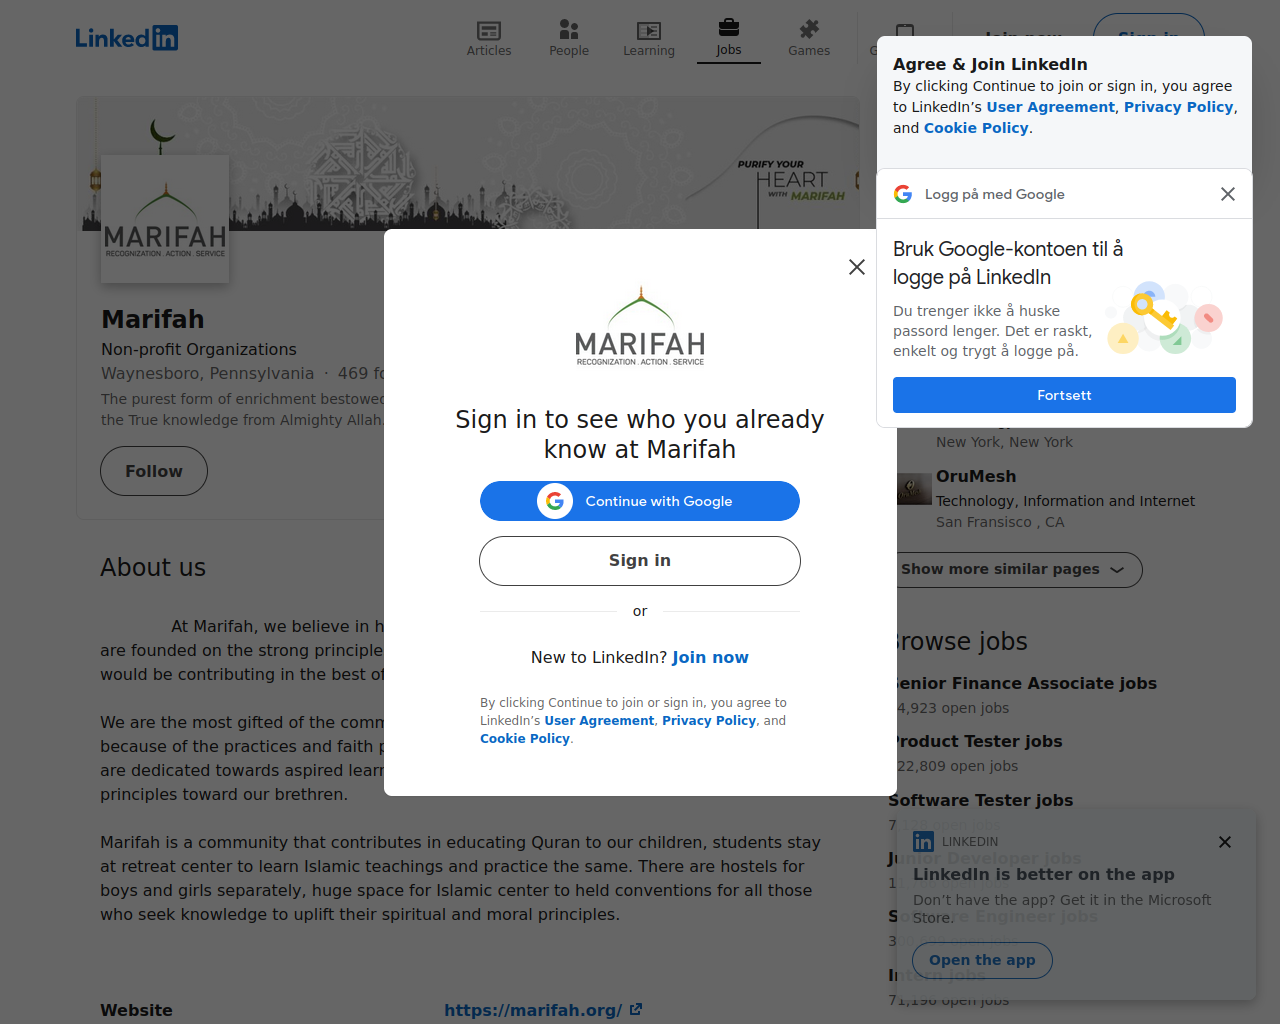Click the Sign in button in modal

(x=640, y=561)
